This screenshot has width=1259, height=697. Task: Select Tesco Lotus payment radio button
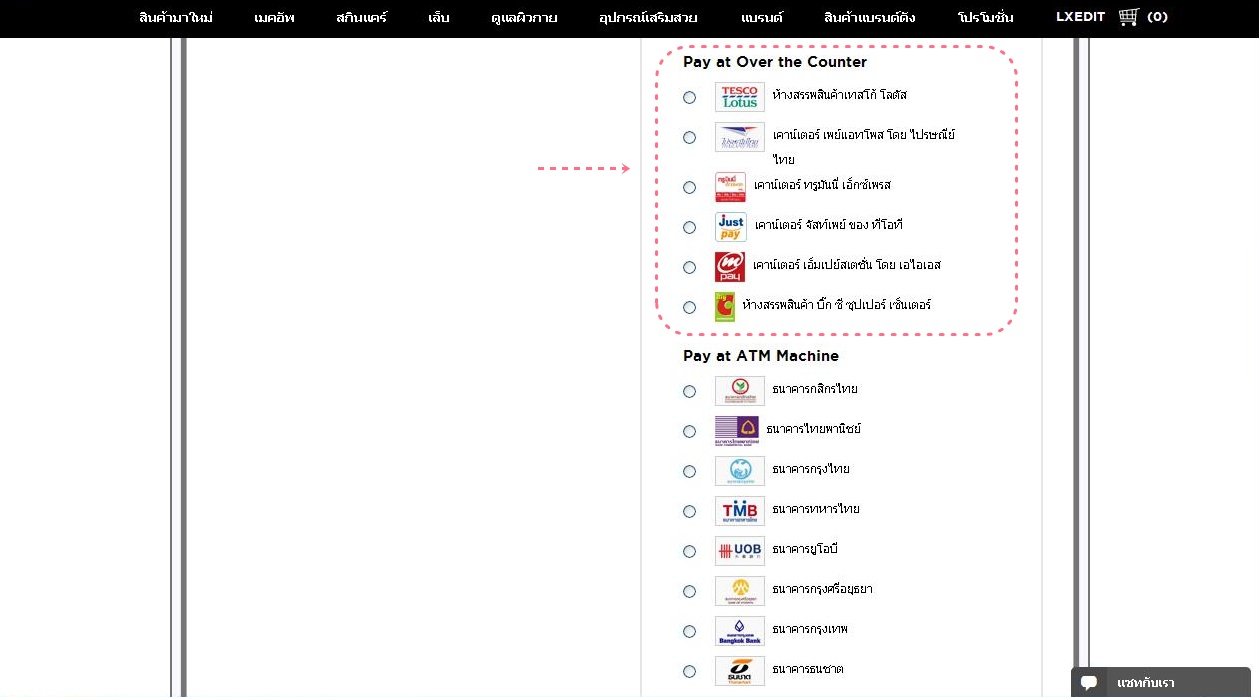(689, 97)
